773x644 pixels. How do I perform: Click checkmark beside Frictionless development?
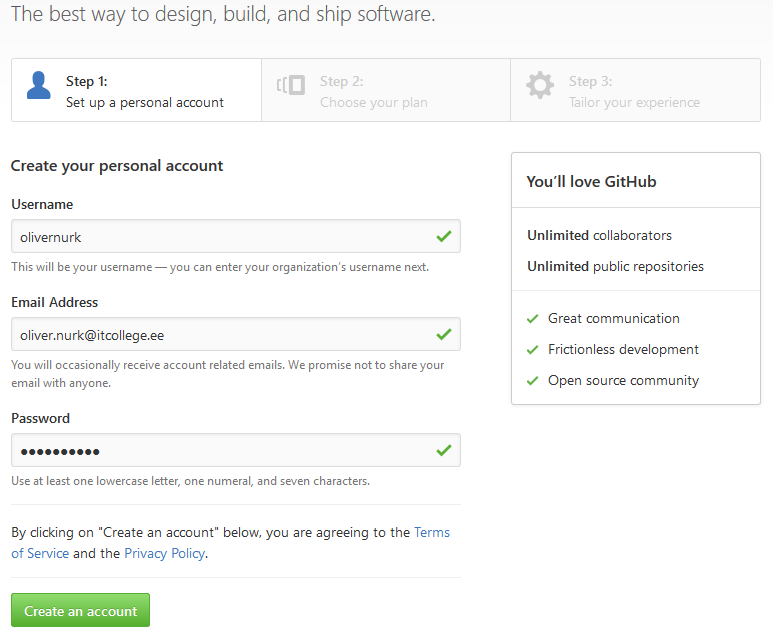pyautogui.click(x=532, y=350)
